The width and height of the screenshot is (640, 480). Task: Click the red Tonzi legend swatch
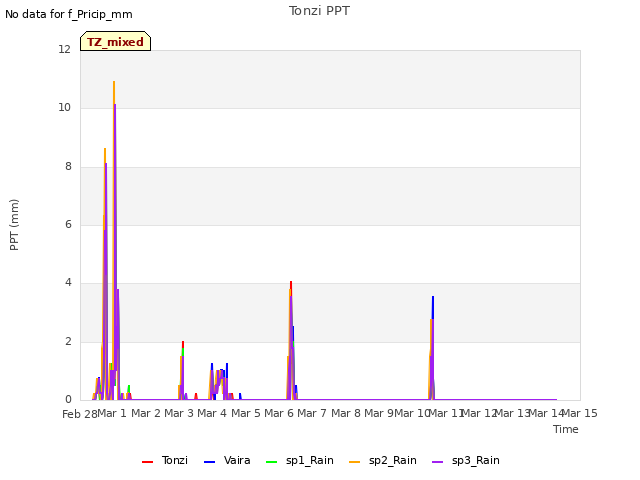pyautogui.click(x=147, y=462)
